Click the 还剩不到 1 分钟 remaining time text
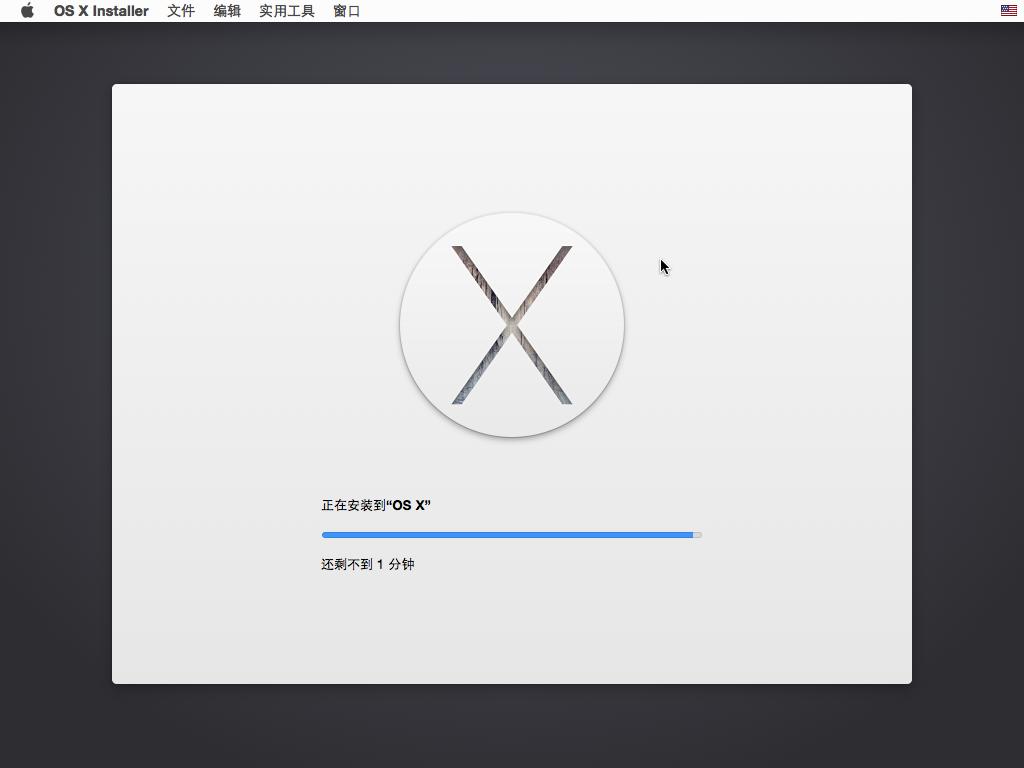Screen dimensions: 1024x768 tap(367, 564)
